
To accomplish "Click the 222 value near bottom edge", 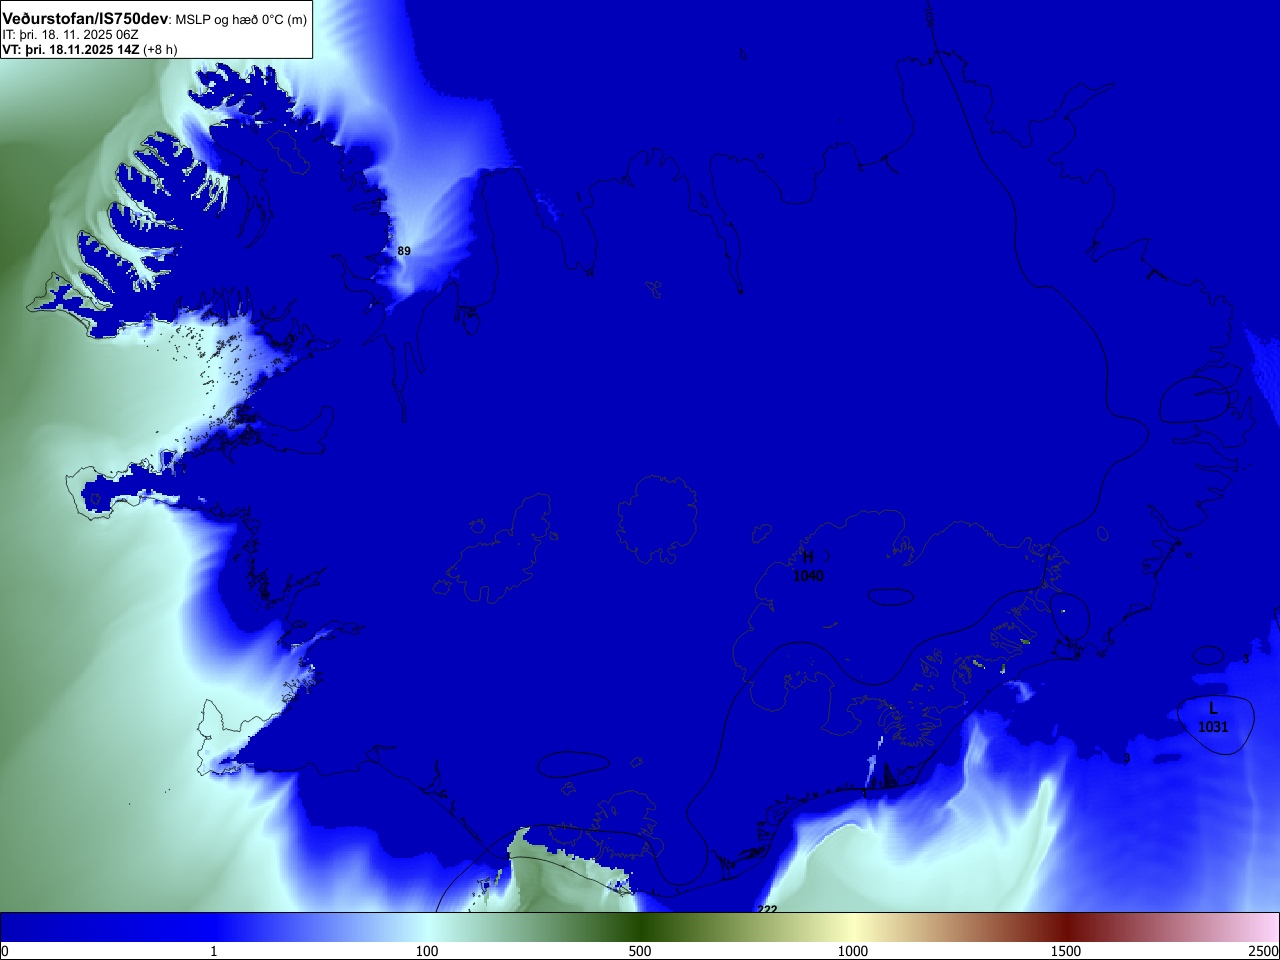I will click(768, 909).
